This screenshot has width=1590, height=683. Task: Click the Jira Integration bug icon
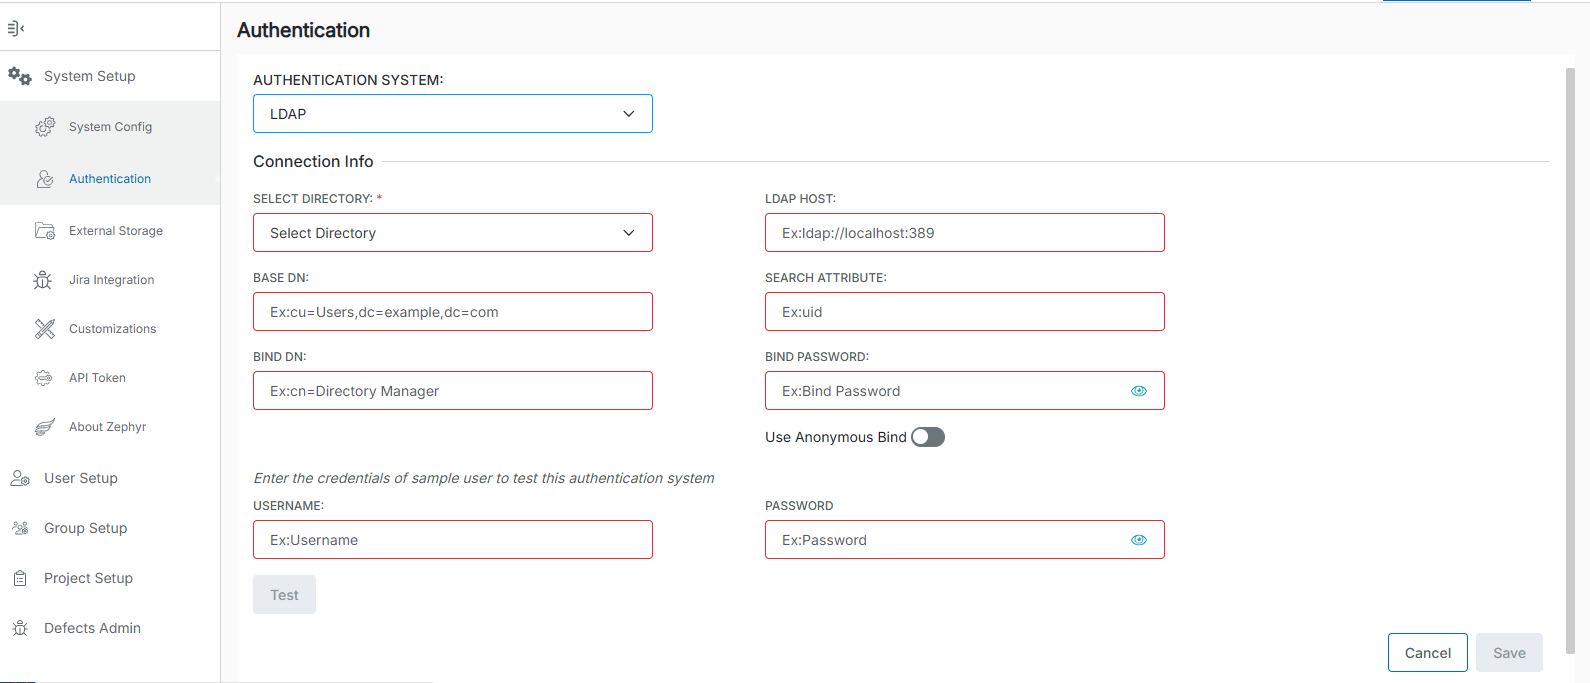[x=43, y=280]
